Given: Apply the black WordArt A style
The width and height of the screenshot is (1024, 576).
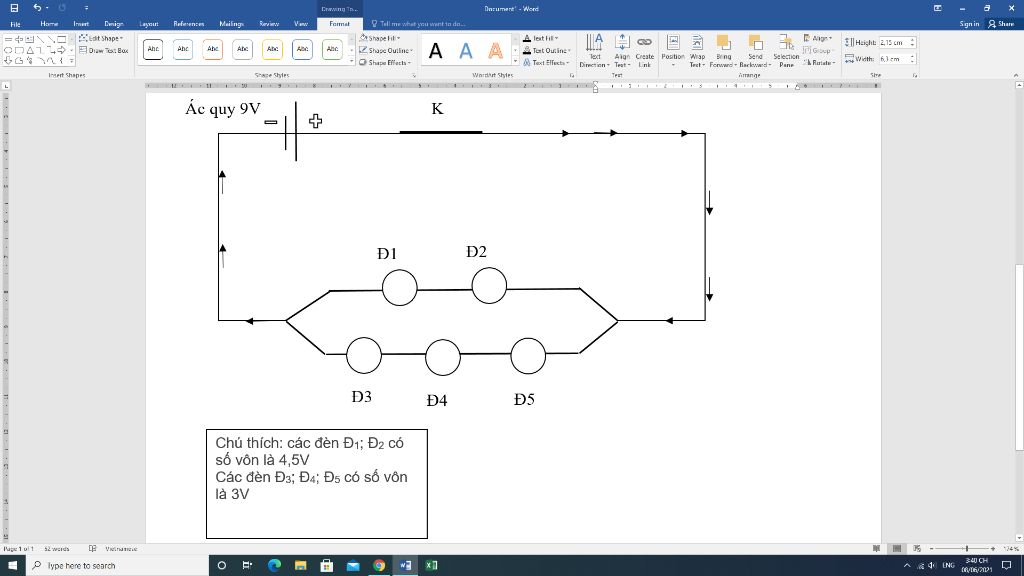Looking at the screenshot, I should coord(436,50).
